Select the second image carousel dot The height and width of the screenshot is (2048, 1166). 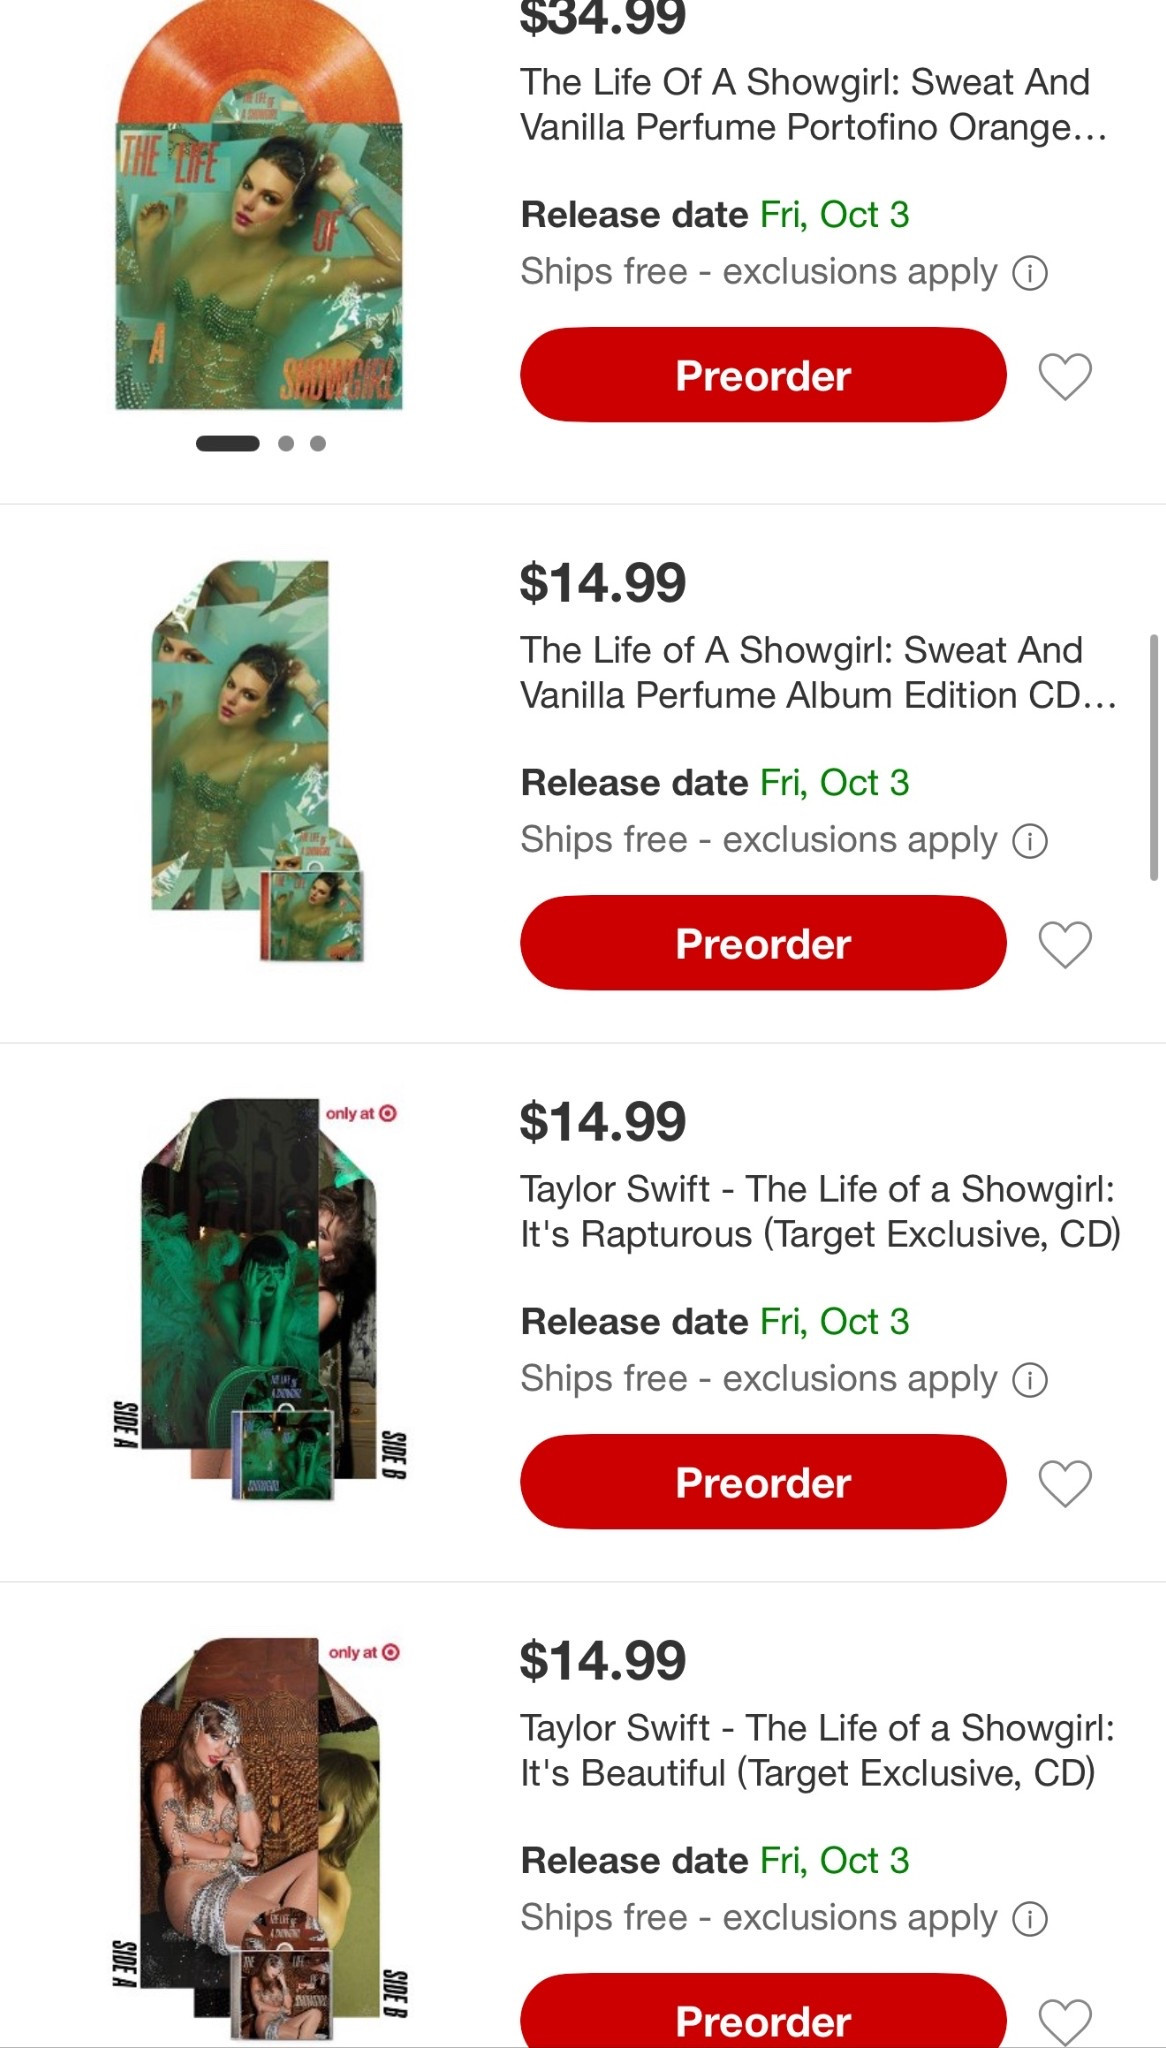click(x=286, y=443)
